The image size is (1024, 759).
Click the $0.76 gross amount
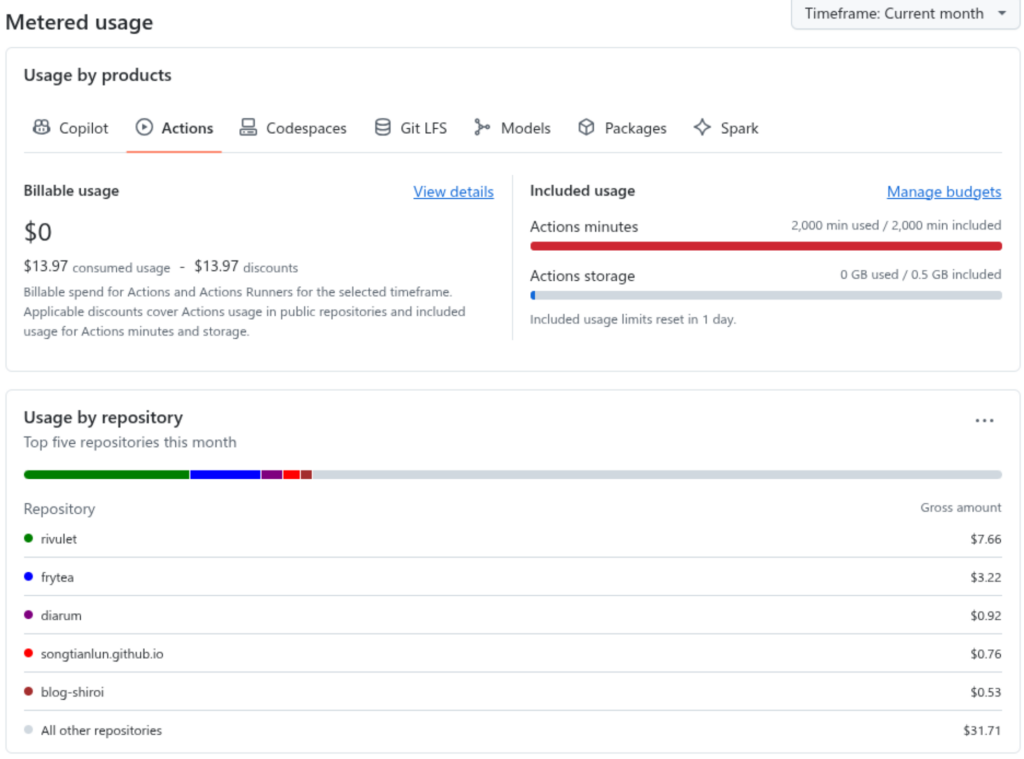tap(985, 654)
